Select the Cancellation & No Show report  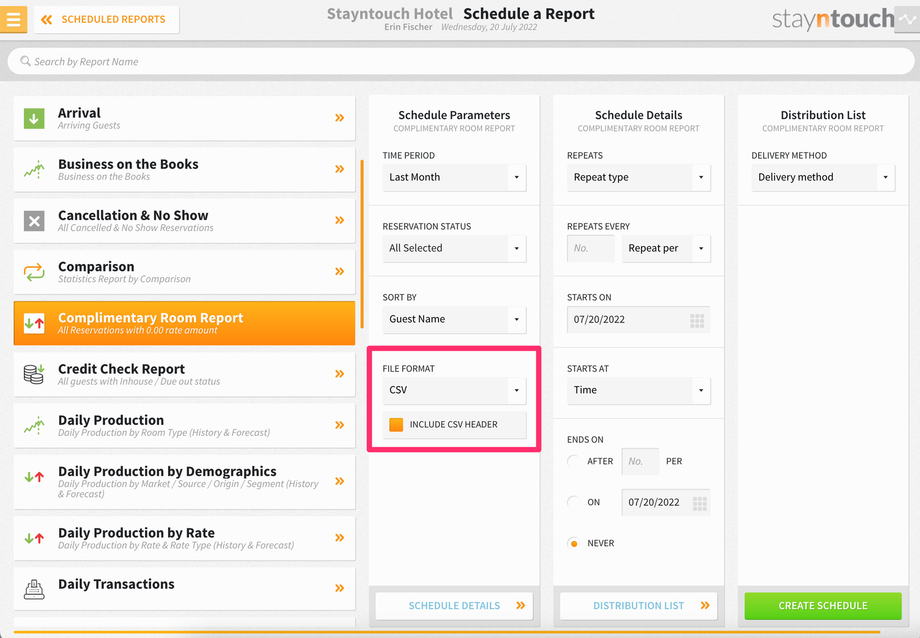coord(184,220)
